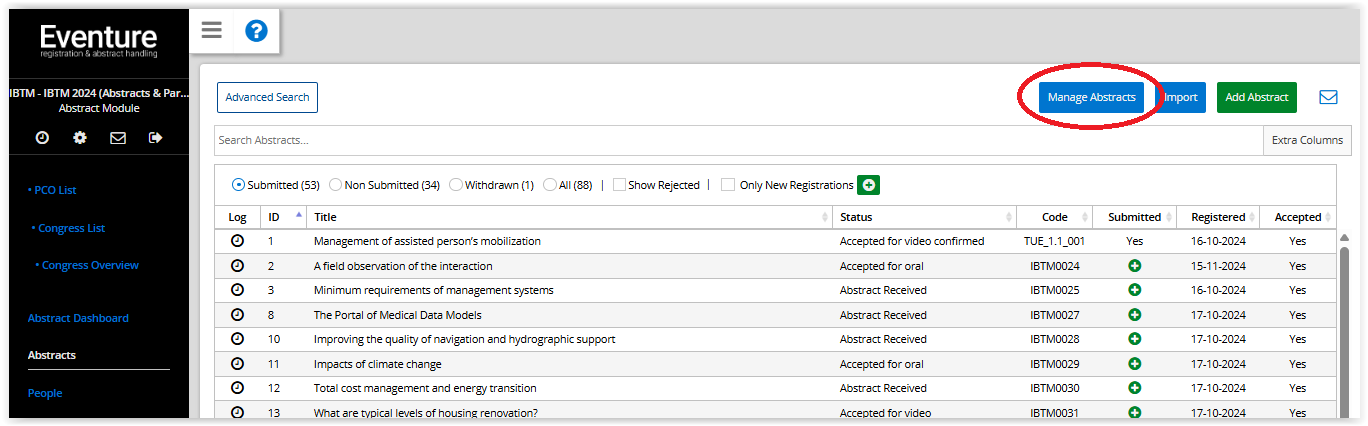Click the logout arrow icon in sidebar
Image resolution: width=1368 pixels, height=426 pixels.
[x=155, y=138]
